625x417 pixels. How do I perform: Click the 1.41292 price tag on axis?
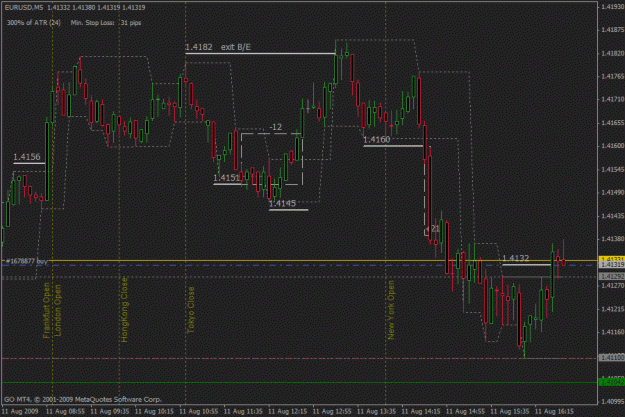click(x=611, y=276)
